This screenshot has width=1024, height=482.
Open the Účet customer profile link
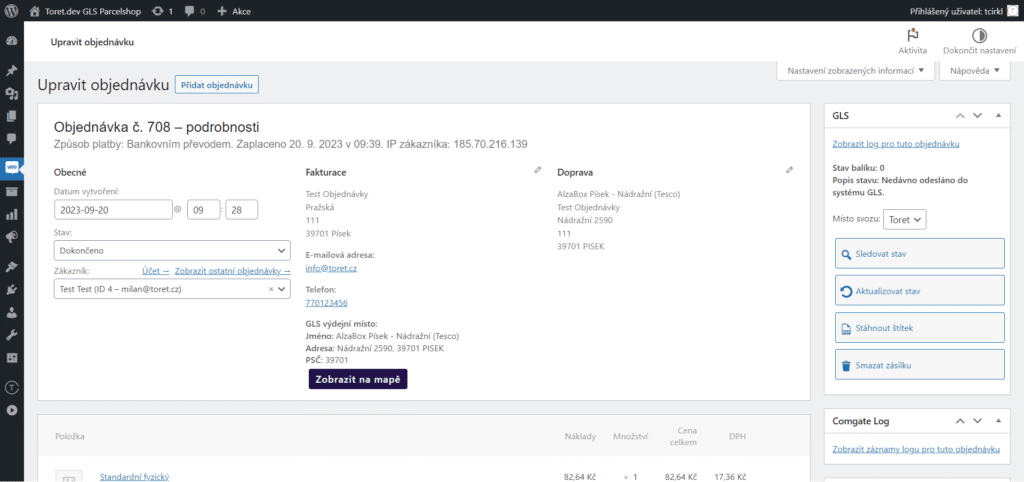tap(155, 270)
